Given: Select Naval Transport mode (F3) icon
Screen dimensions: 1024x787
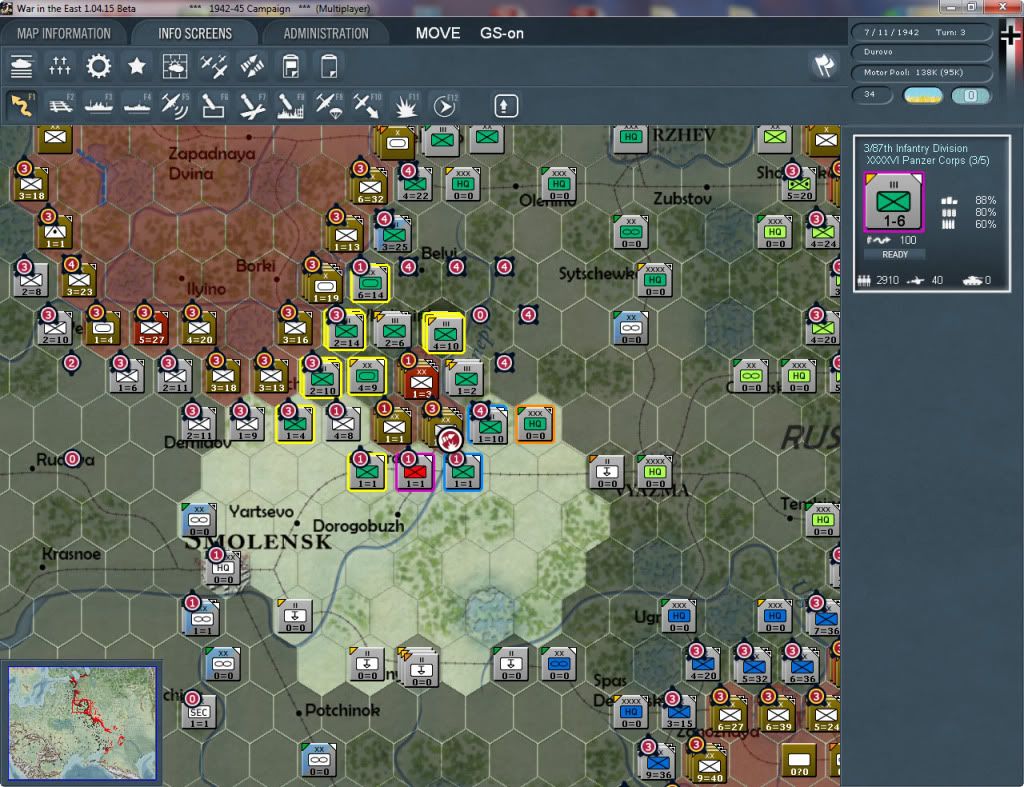Looking at the screenshot, I should tap(99, 105).
